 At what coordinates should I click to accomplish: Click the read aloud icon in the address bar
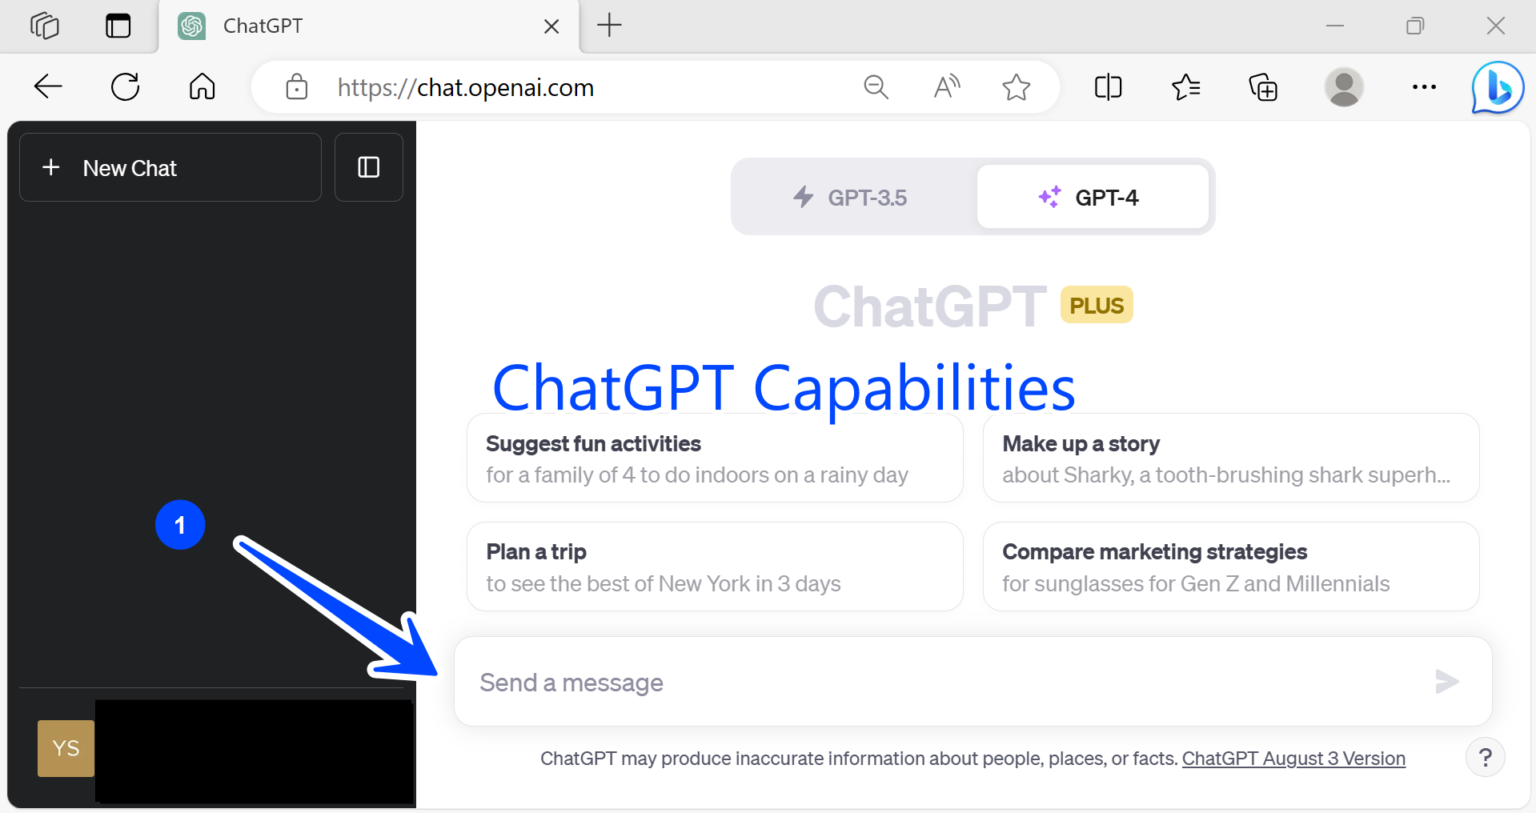point(946,87)
